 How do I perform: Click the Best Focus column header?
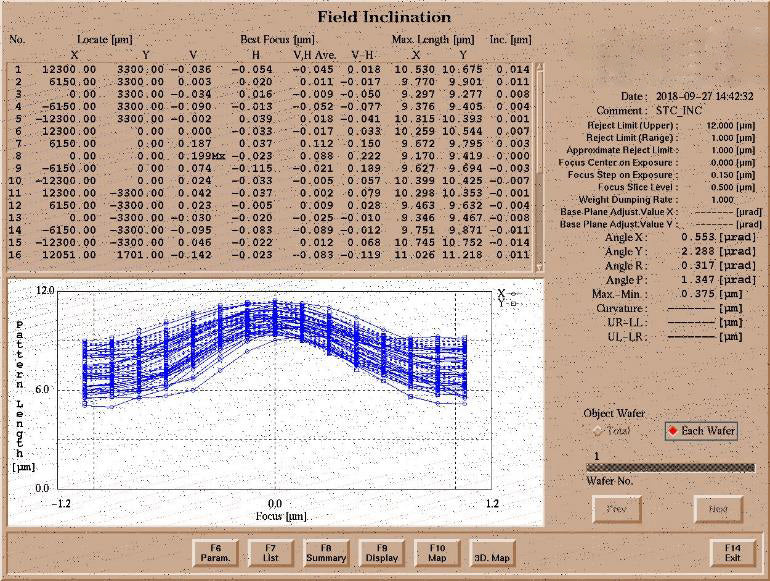point(277,40)
